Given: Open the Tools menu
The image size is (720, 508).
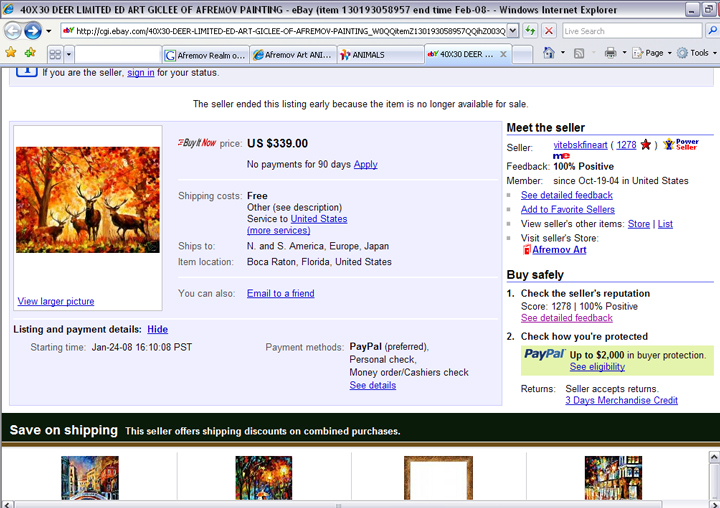Looking at the screenshot, I should pos(697,53).
